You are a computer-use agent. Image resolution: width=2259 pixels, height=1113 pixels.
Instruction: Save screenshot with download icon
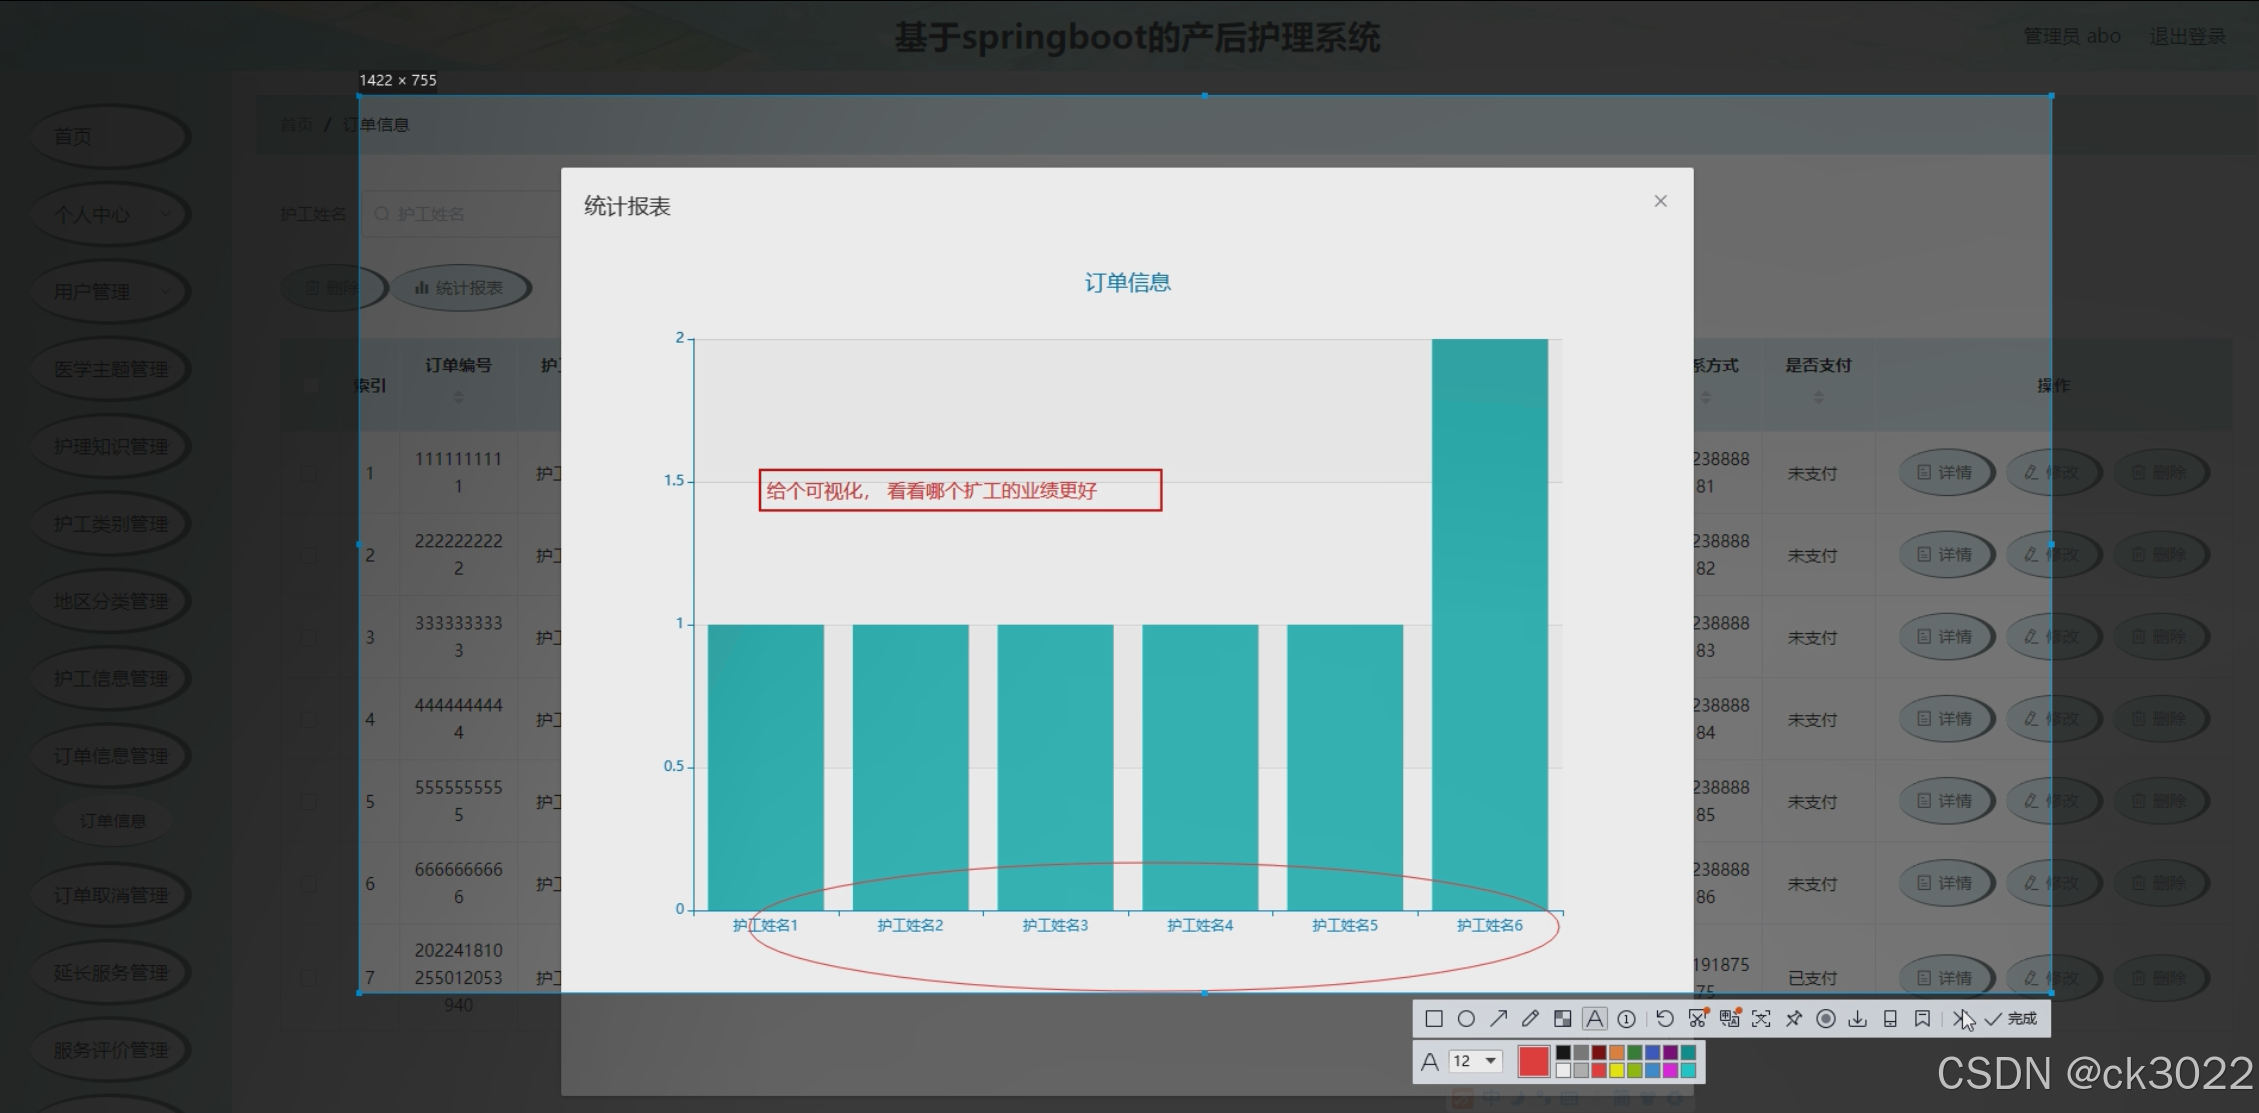coord(1857,1018)
